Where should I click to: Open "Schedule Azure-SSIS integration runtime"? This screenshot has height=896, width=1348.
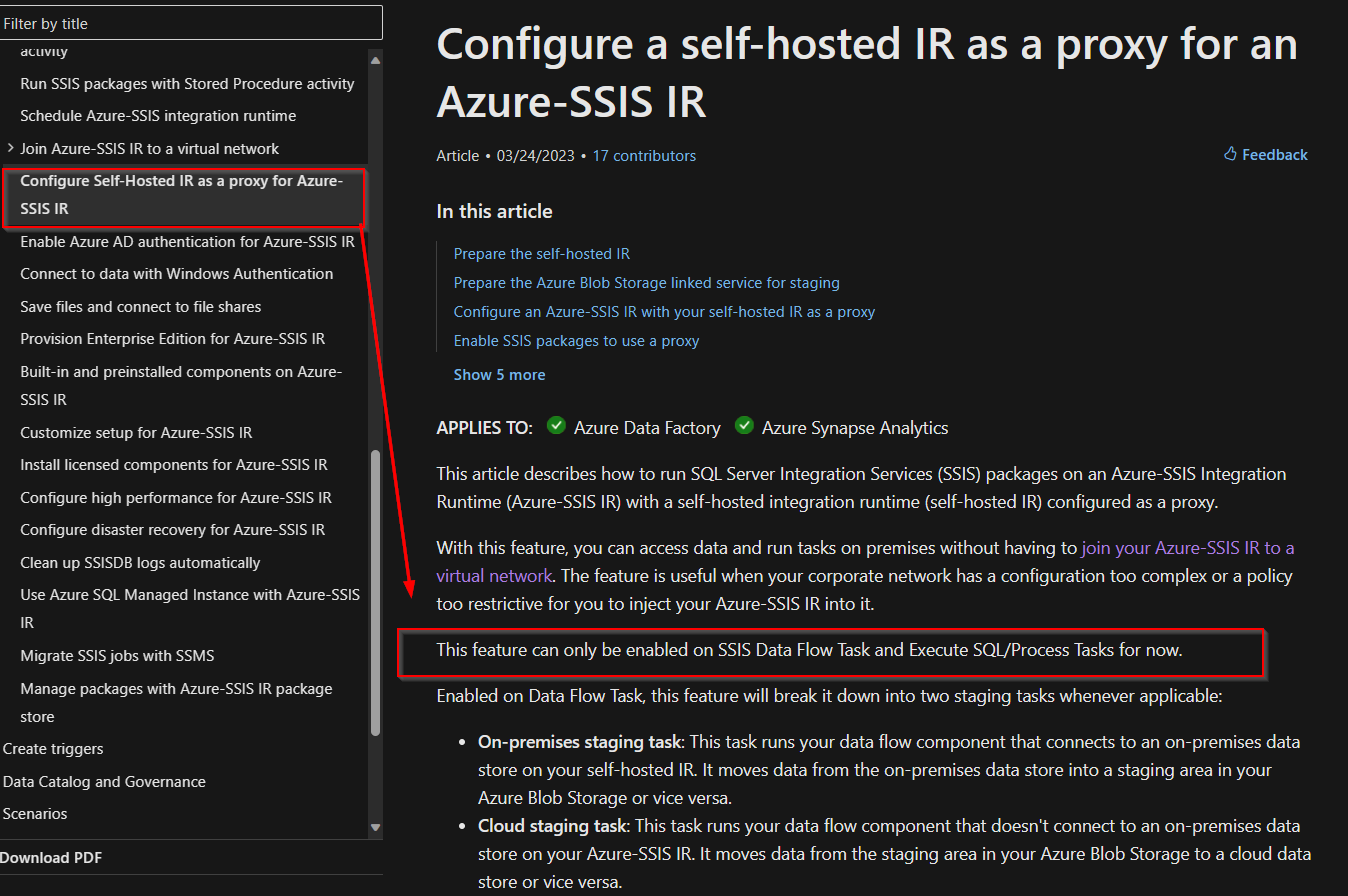tap(158, 115)
